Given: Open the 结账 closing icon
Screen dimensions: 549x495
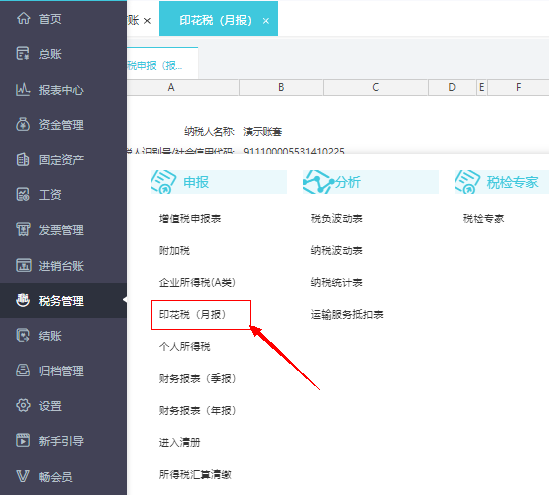Looking at the screenshot, I should point(23,335).
